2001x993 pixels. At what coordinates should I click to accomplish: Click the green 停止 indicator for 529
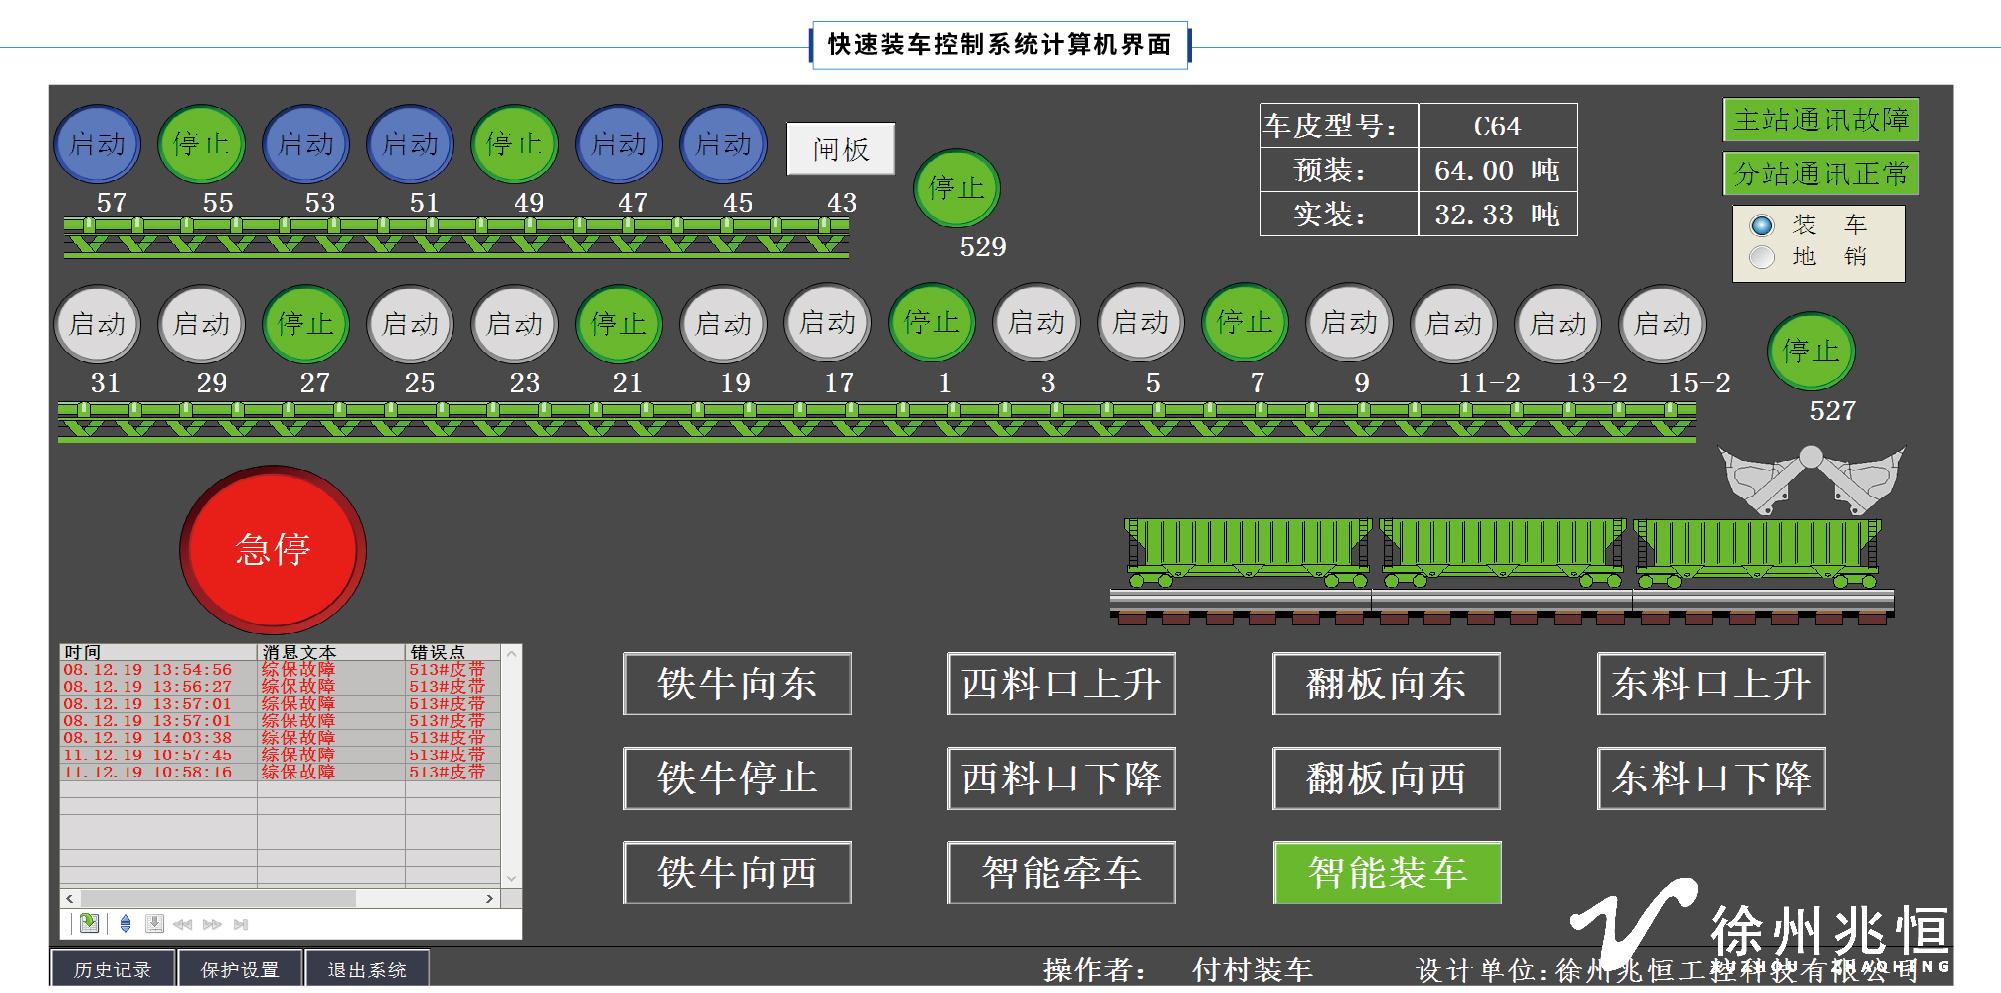[x=956, y=189]
